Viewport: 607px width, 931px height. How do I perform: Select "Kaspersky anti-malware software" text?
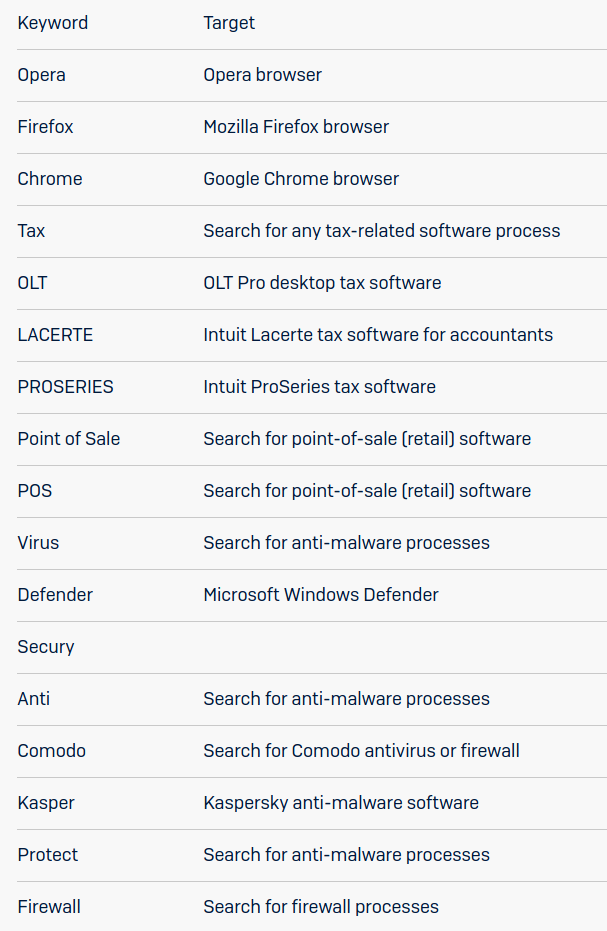pos(341,803)
